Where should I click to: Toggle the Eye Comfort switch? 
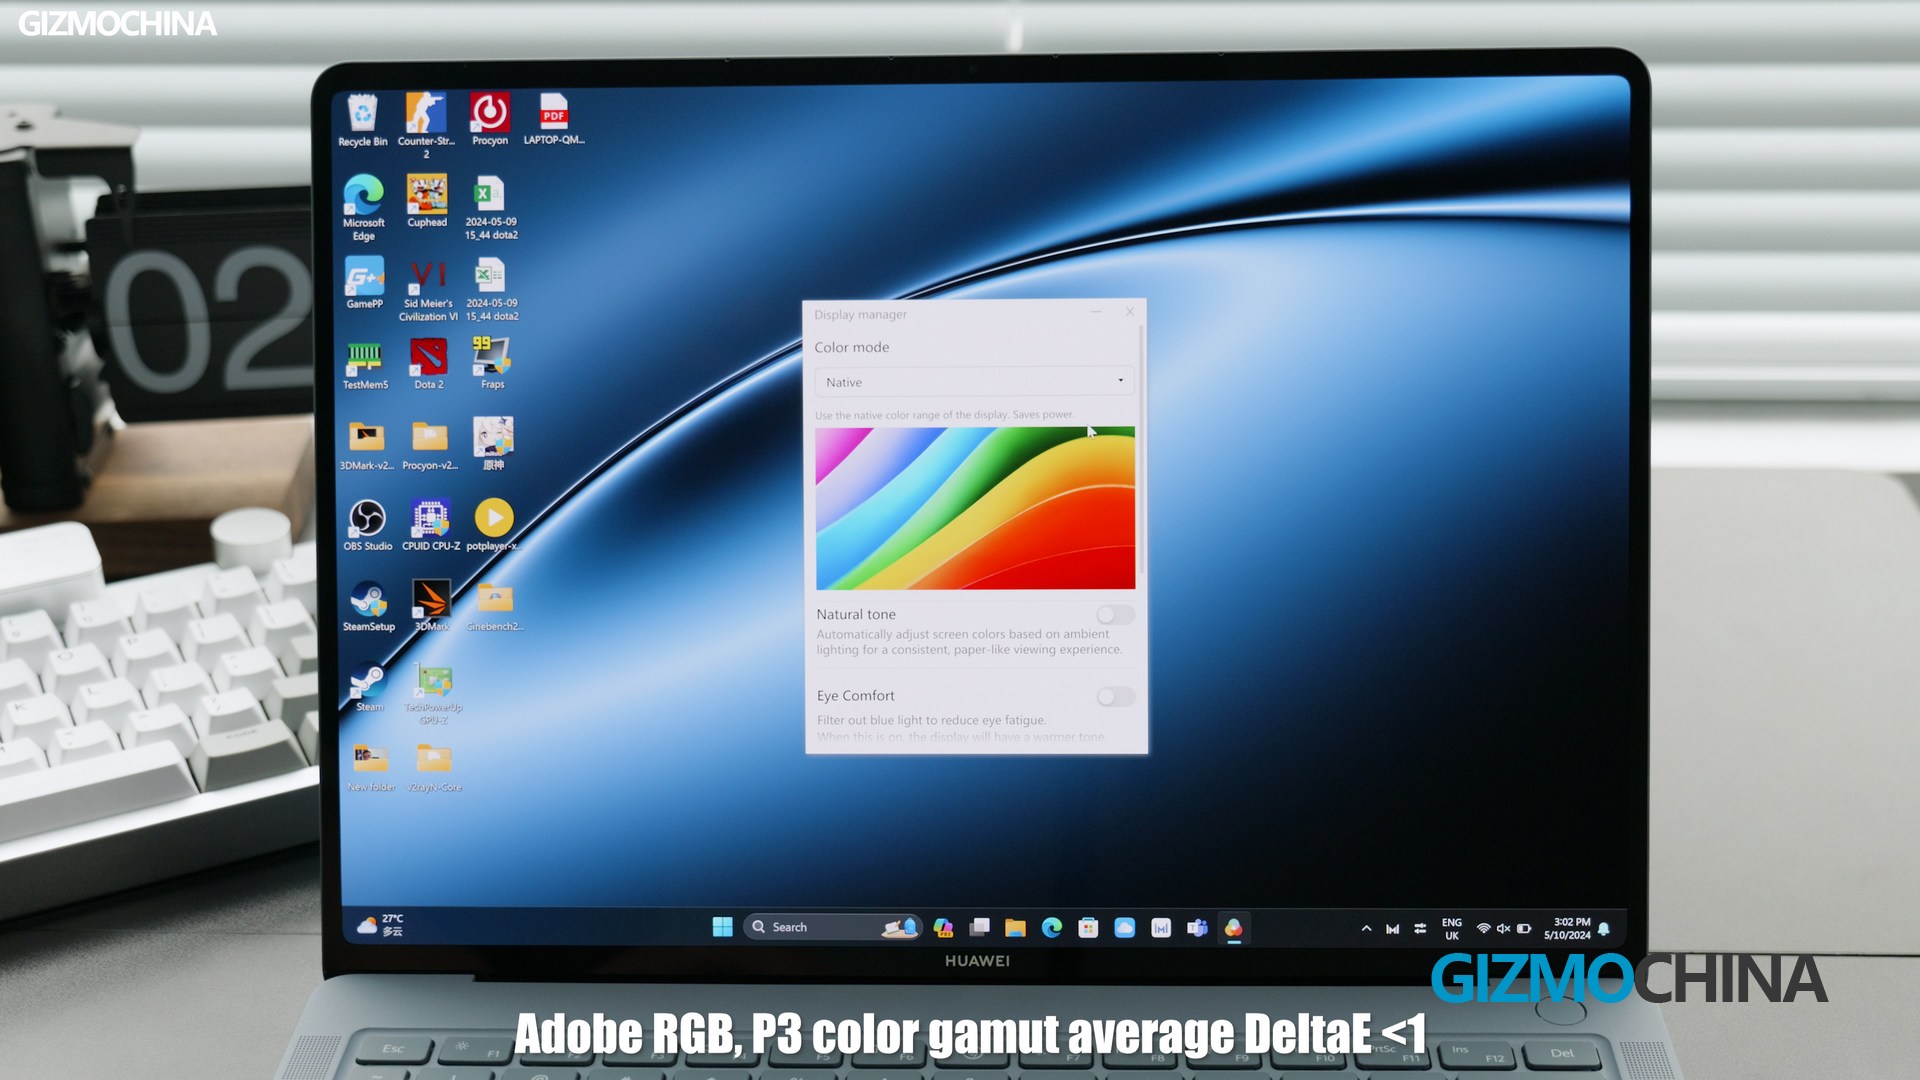click(x=1116, y=696)
